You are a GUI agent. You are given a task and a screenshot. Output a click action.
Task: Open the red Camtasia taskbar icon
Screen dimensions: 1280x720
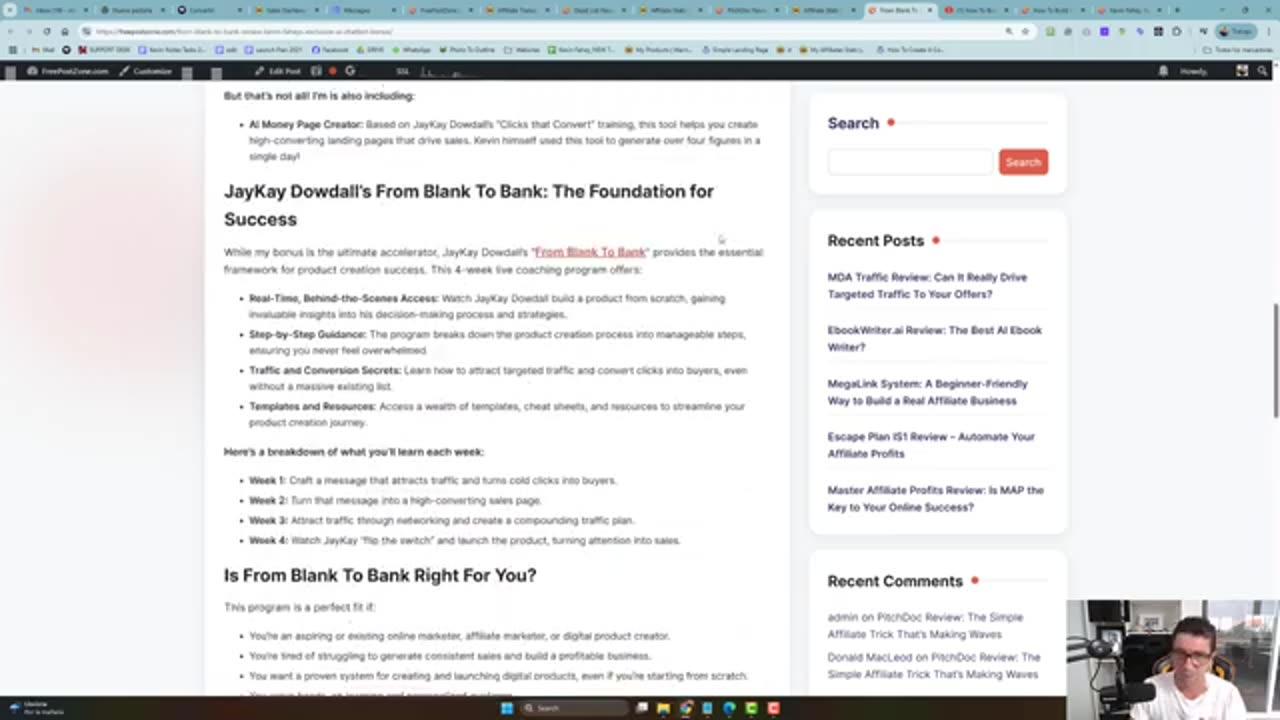point(773,708)
